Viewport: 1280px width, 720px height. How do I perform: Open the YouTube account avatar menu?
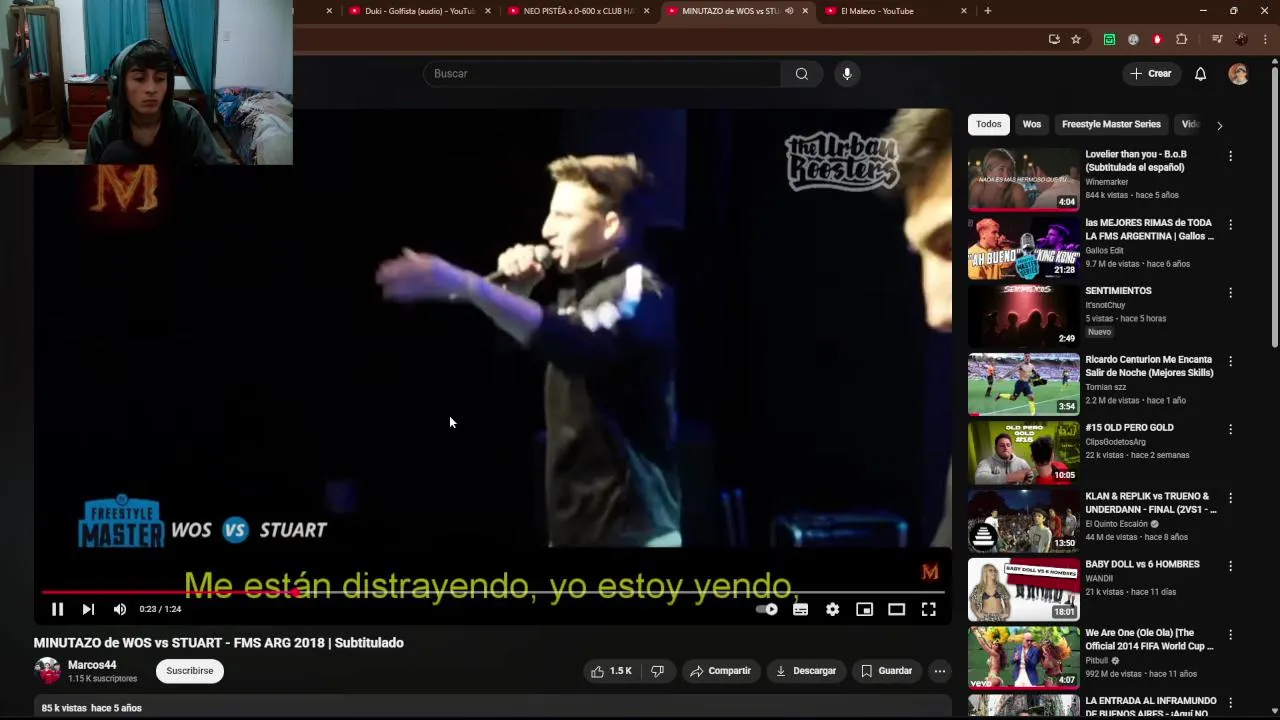(x=1238, y=74)
